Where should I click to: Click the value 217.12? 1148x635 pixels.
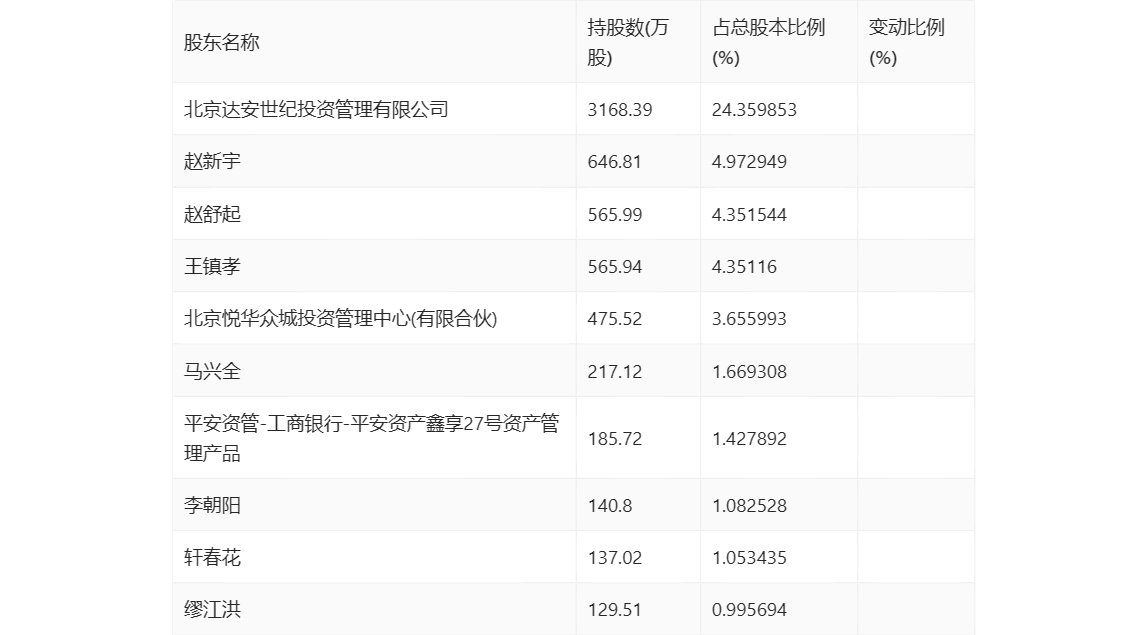point(614,371)
